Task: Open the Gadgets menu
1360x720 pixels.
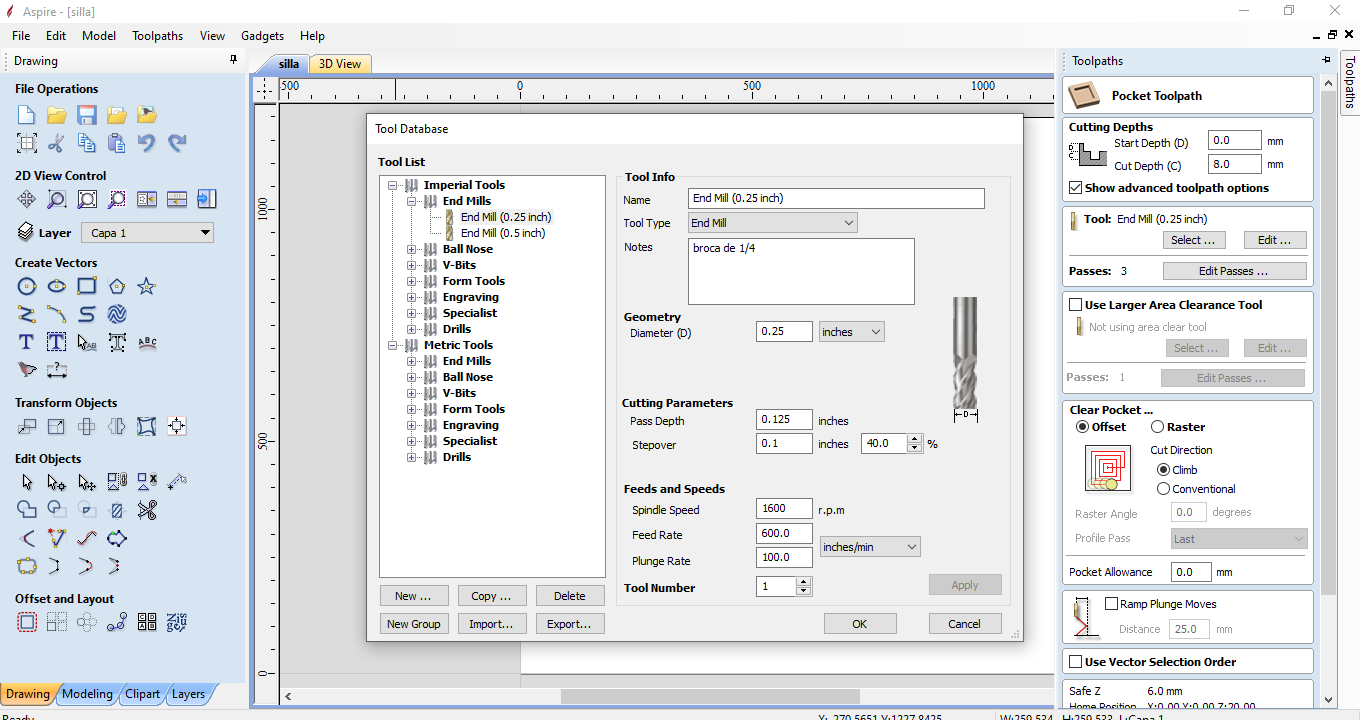Action: tap(263, 35)
